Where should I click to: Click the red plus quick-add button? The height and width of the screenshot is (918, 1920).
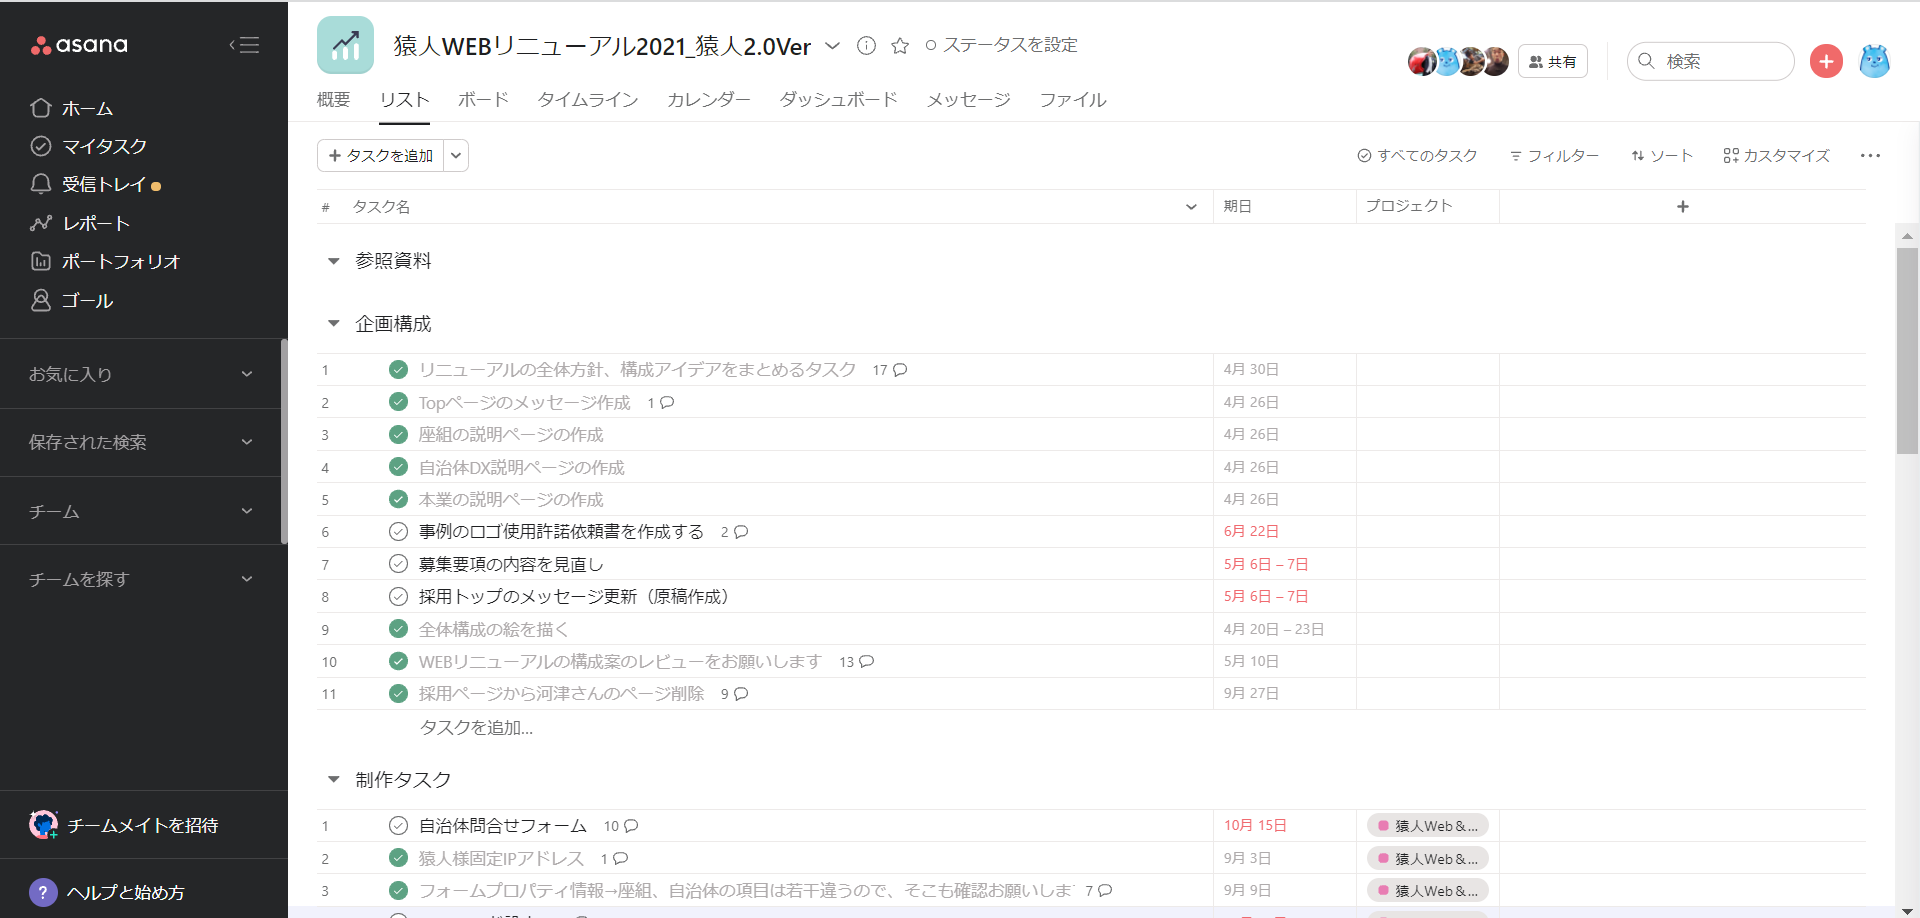(1826, 61)
